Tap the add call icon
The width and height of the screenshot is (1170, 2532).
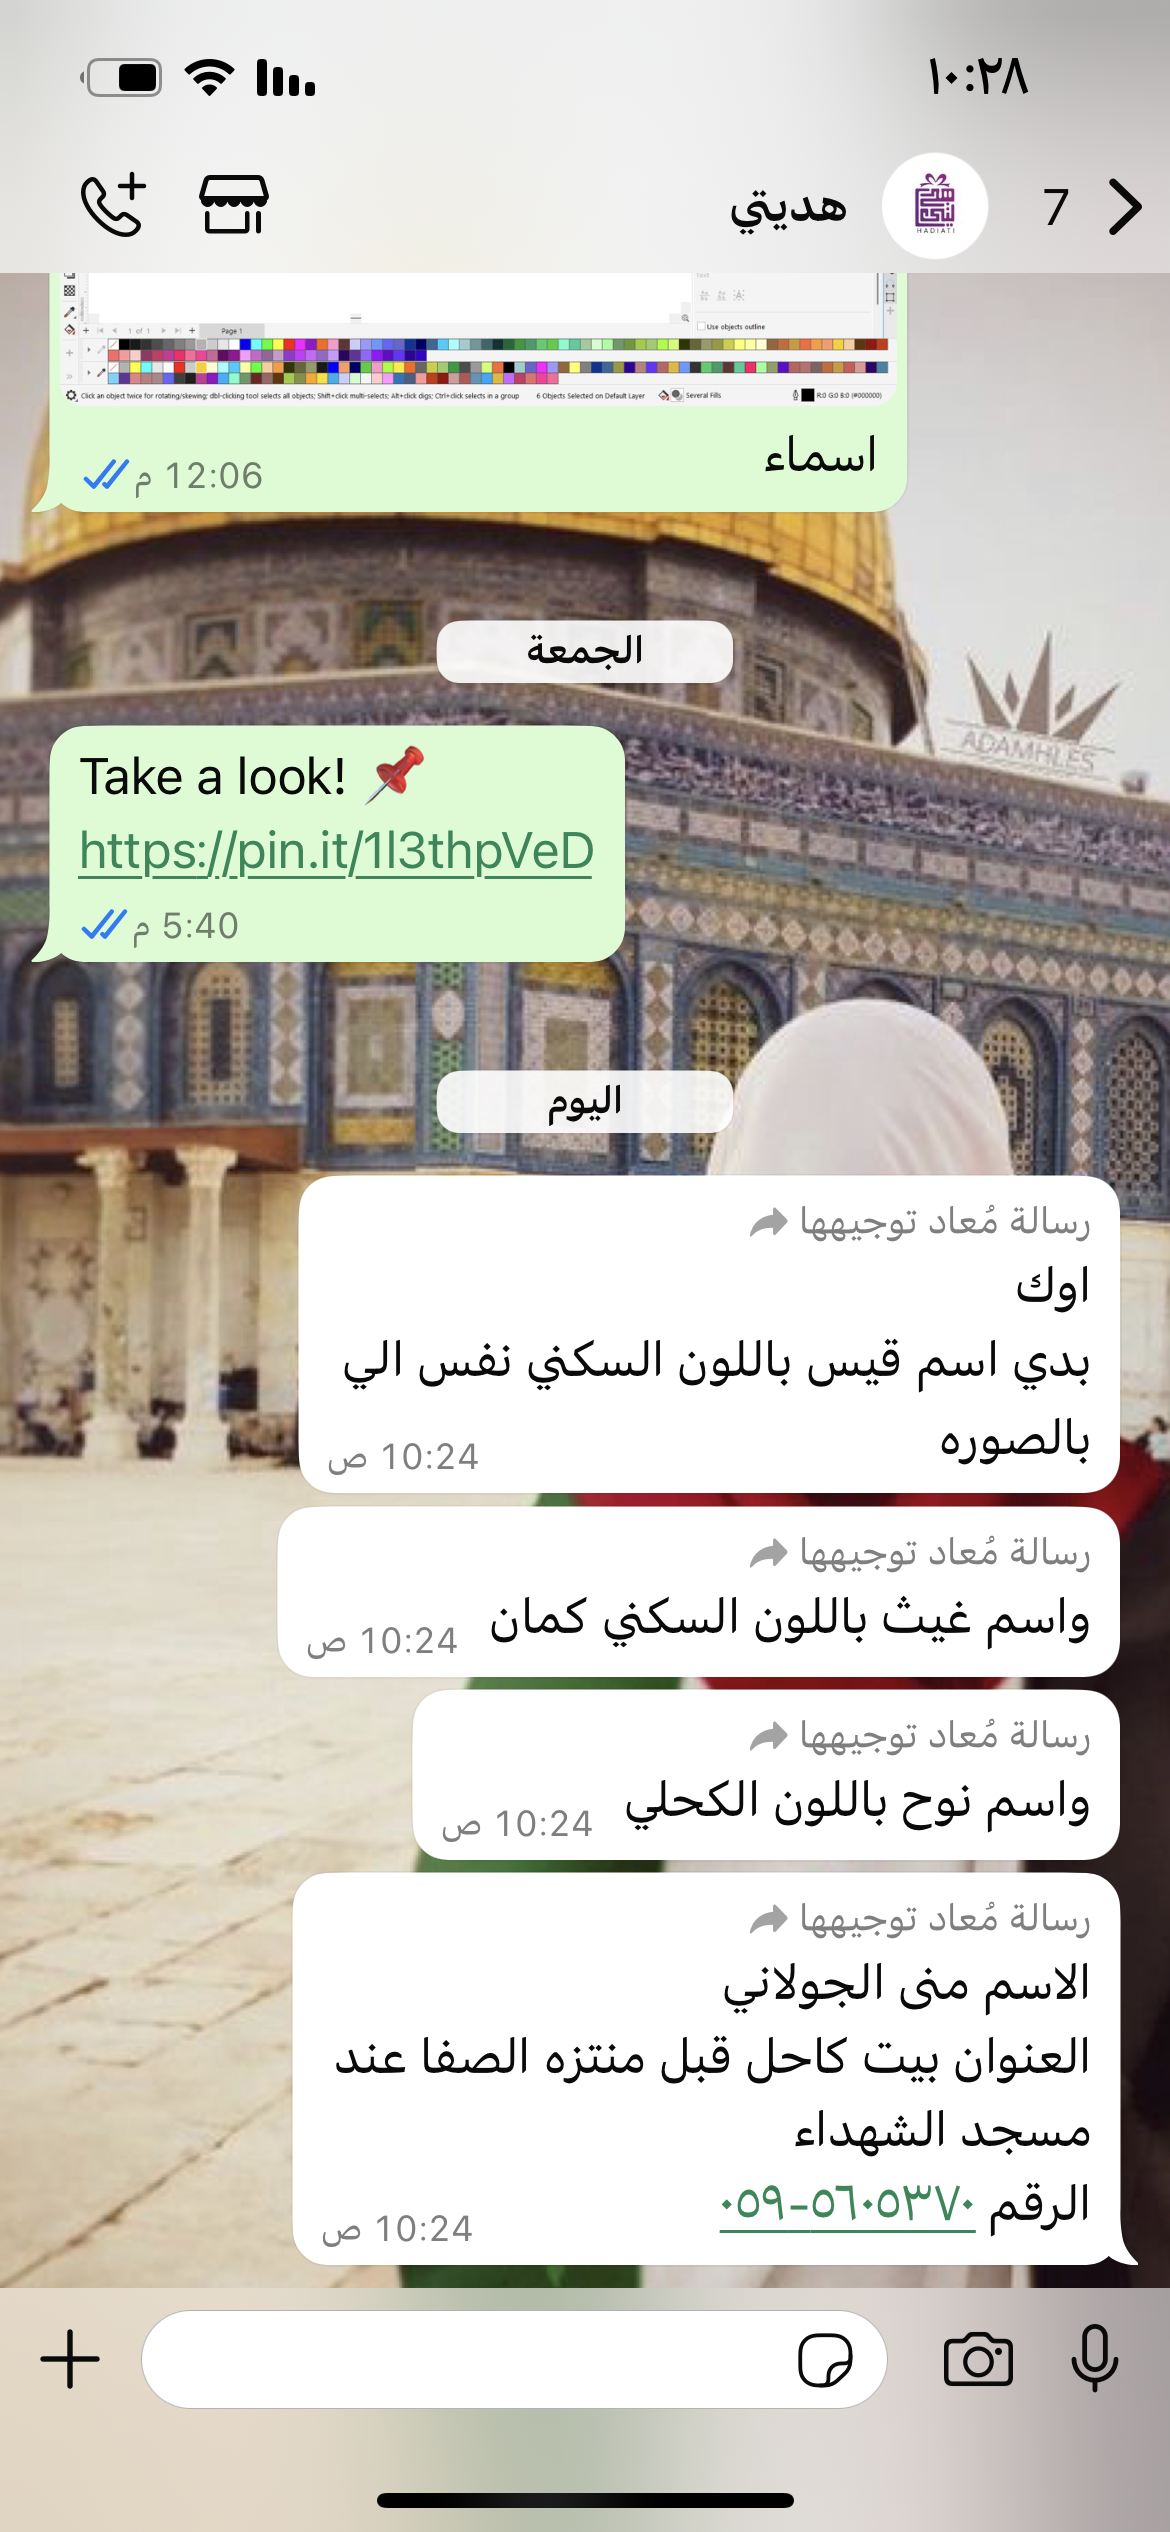[114, 205]
